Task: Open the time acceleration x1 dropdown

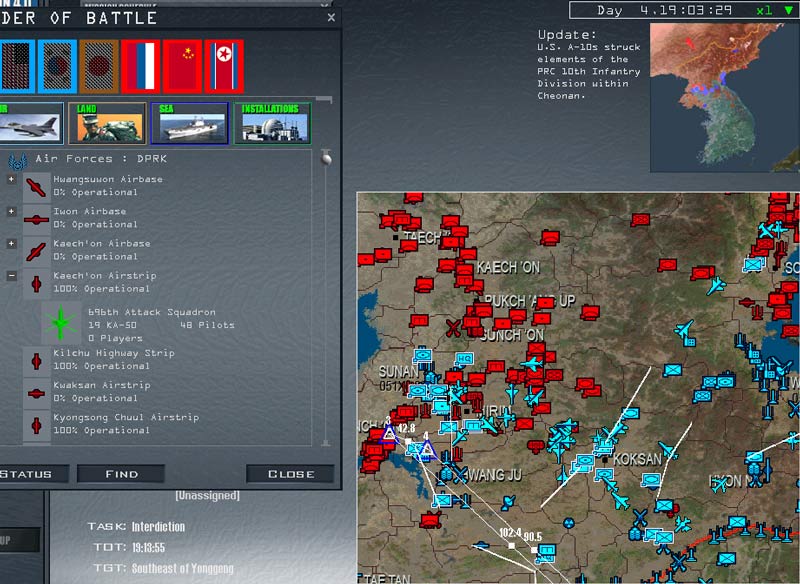Action: click(x=790, y=10)
